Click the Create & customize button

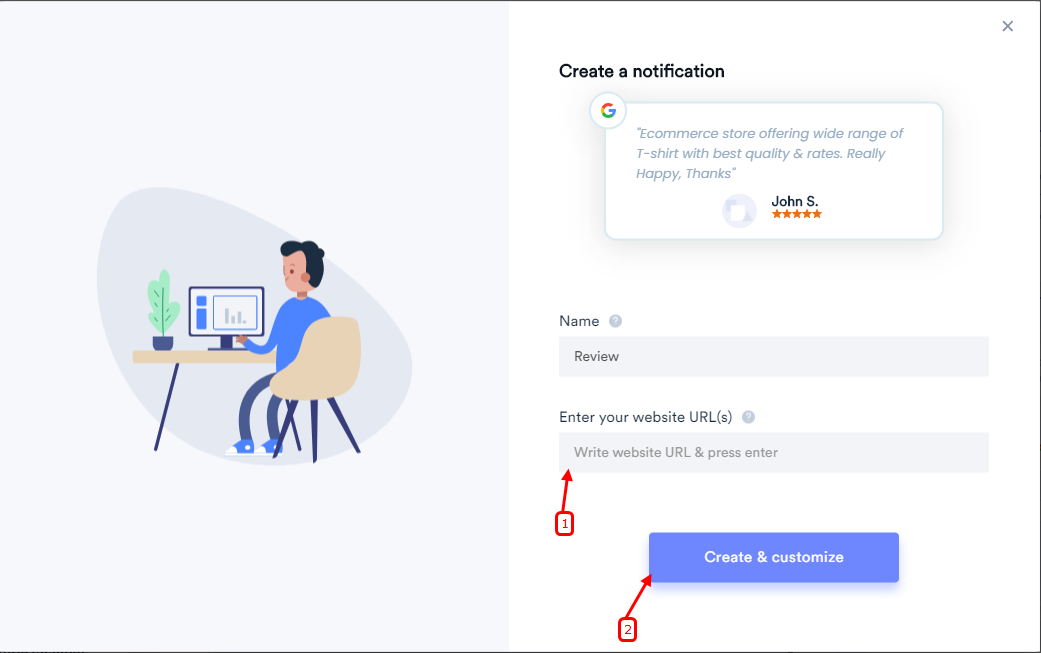pyautogui.click(x=773, y=557)
